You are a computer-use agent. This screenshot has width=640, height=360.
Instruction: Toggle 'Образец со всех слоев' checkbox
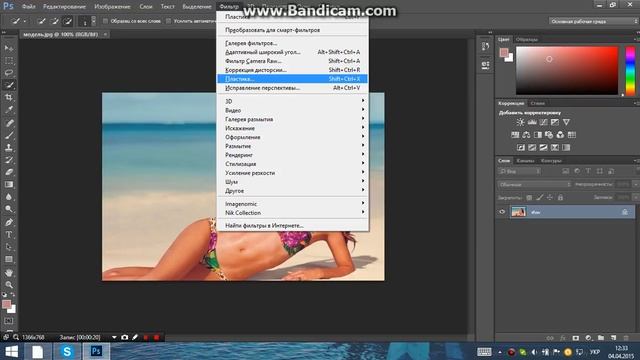tap(105, 21)
